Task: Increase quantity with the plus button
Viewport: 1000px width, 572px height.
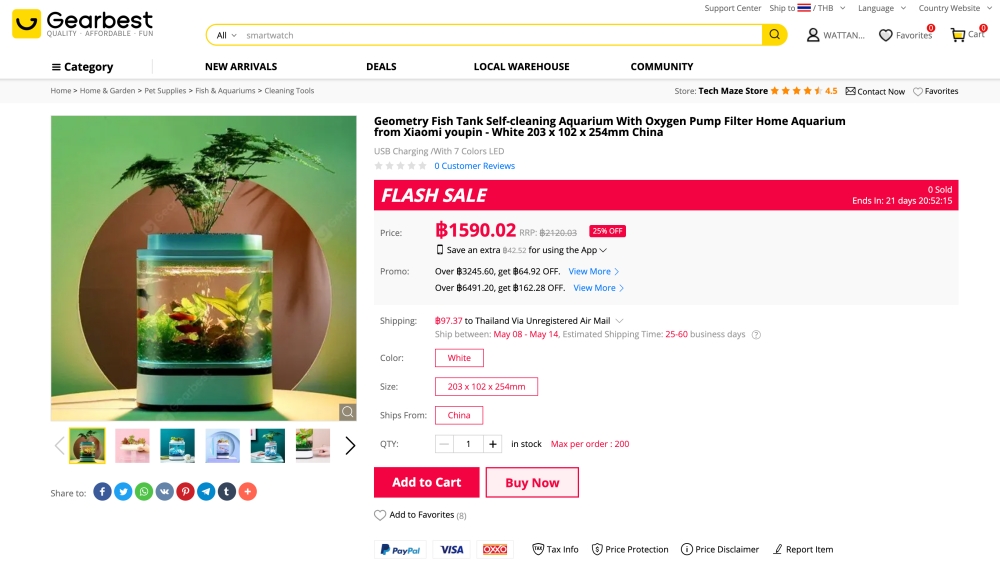Action: [493, 444]
